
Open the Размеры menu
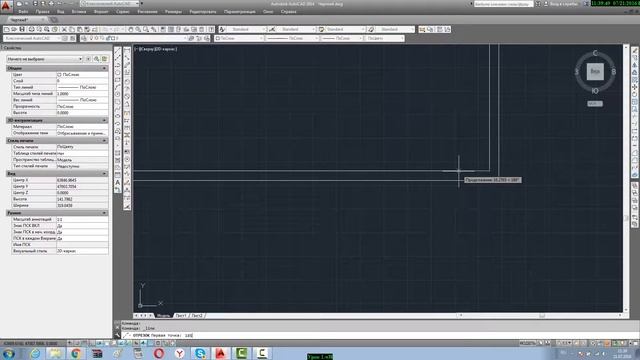[x=173, y=12]
